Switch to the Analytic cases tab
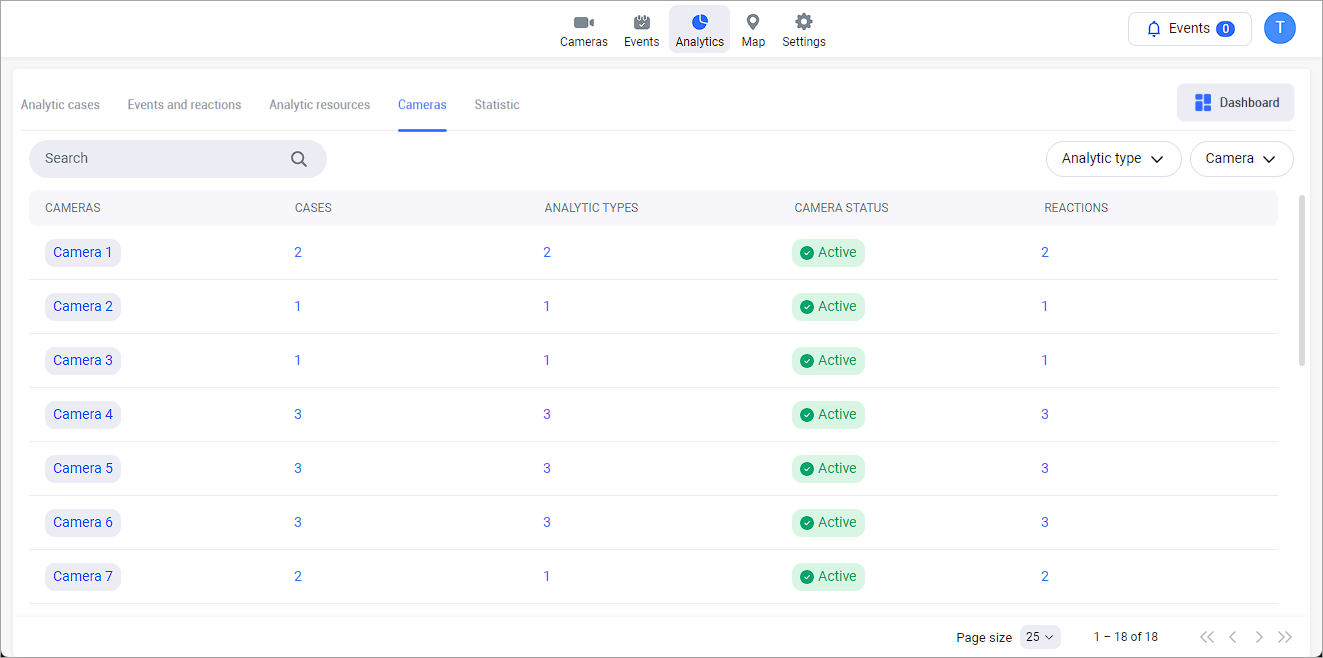This screenshot has height=658, width=1323. pos(60,105)
